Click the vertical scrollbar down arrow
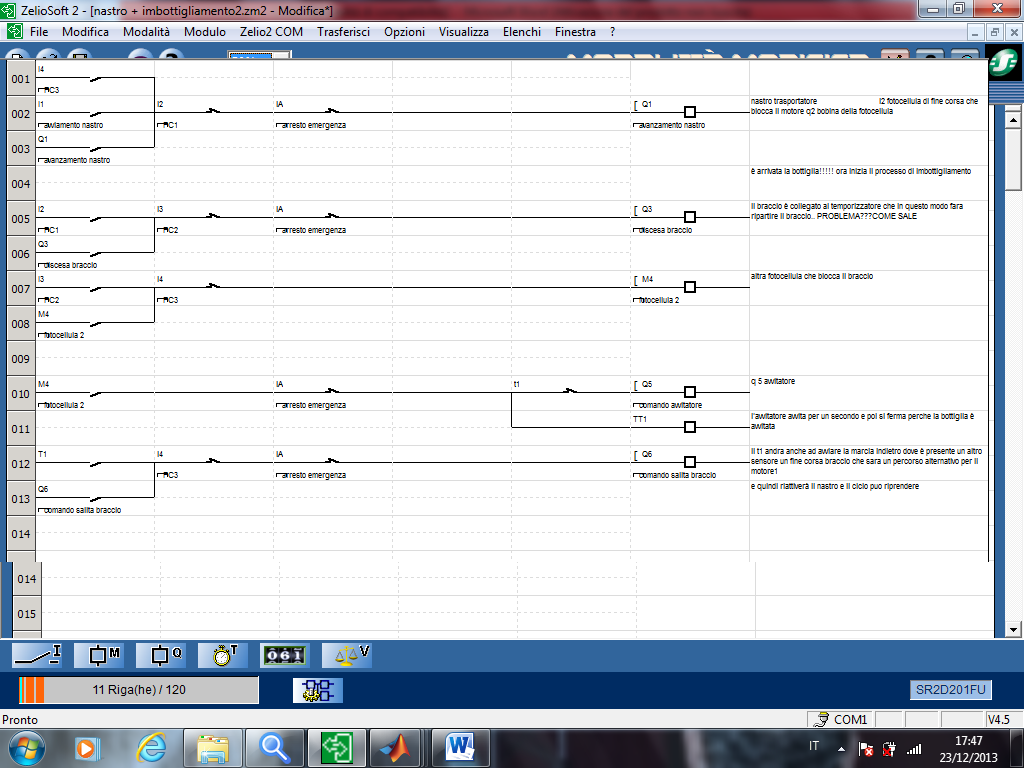The width and height of the screenshot is (1024, 768). (1013, 629)
